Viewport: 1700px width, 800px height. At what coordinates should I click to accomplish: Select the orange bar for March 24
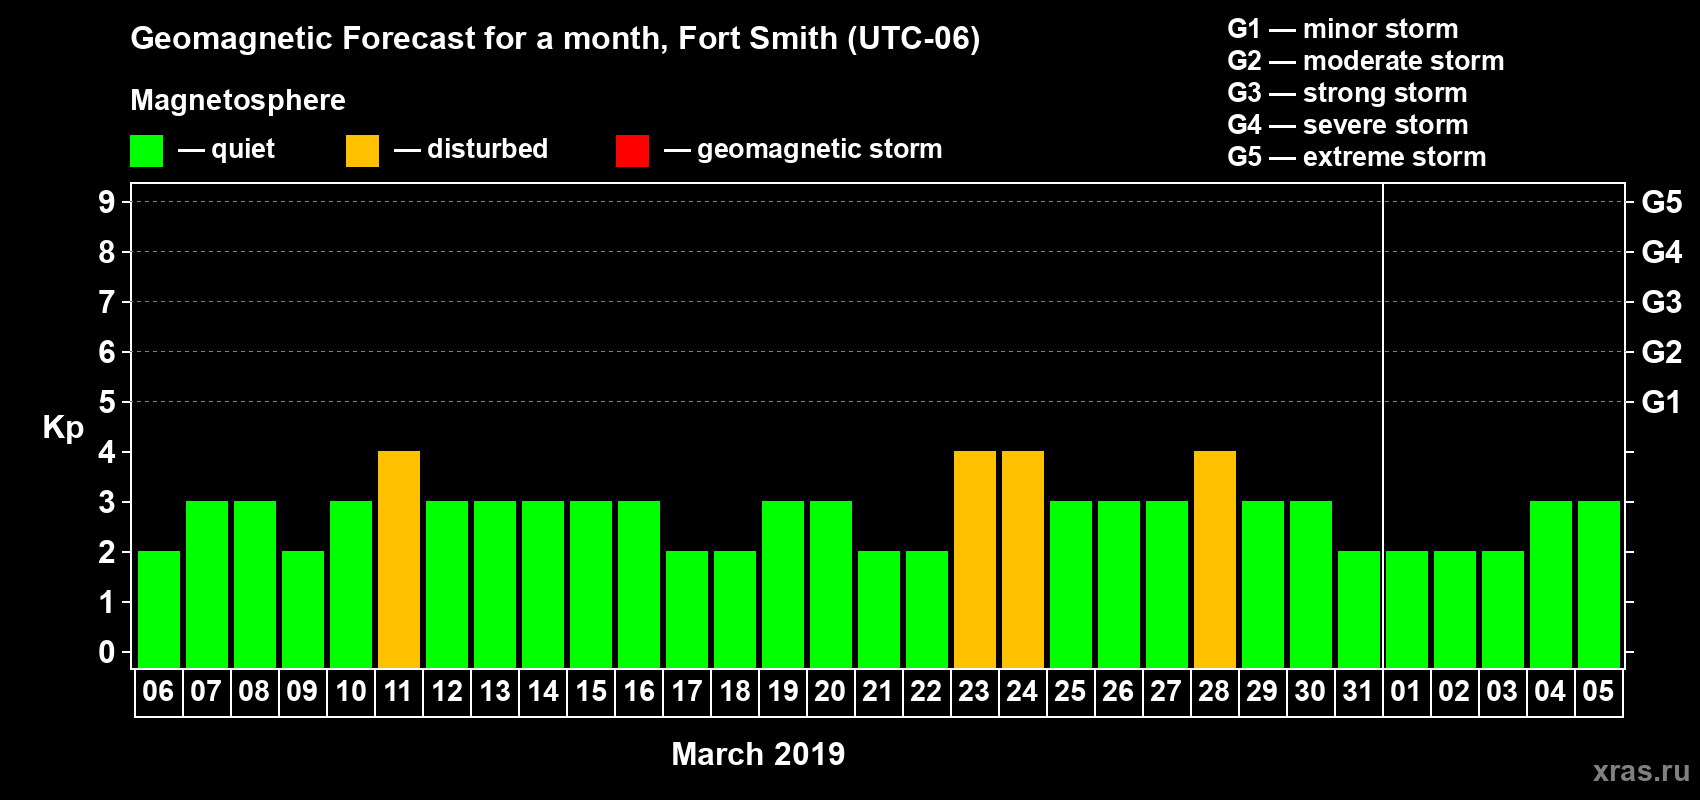tap(1023, 560)
